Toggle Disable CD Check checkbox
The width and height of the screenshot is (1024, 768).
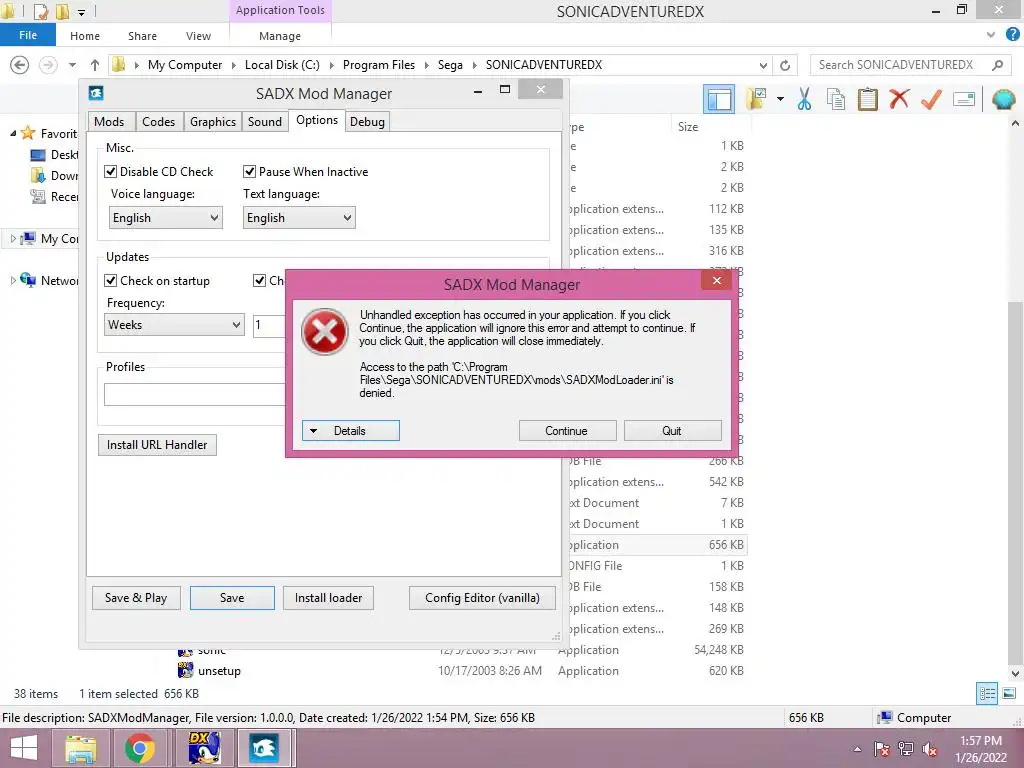(110, 172)
